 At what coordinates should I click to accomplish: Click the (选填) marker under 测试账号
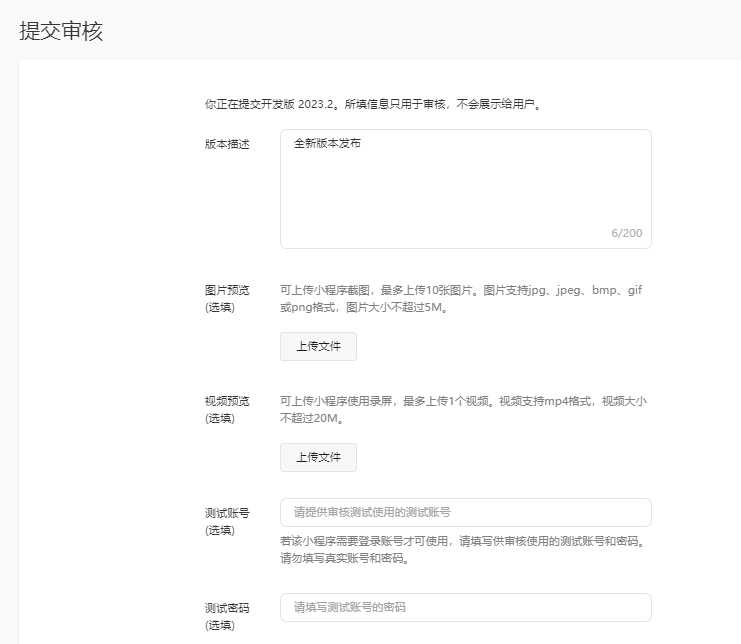(220, 530)
